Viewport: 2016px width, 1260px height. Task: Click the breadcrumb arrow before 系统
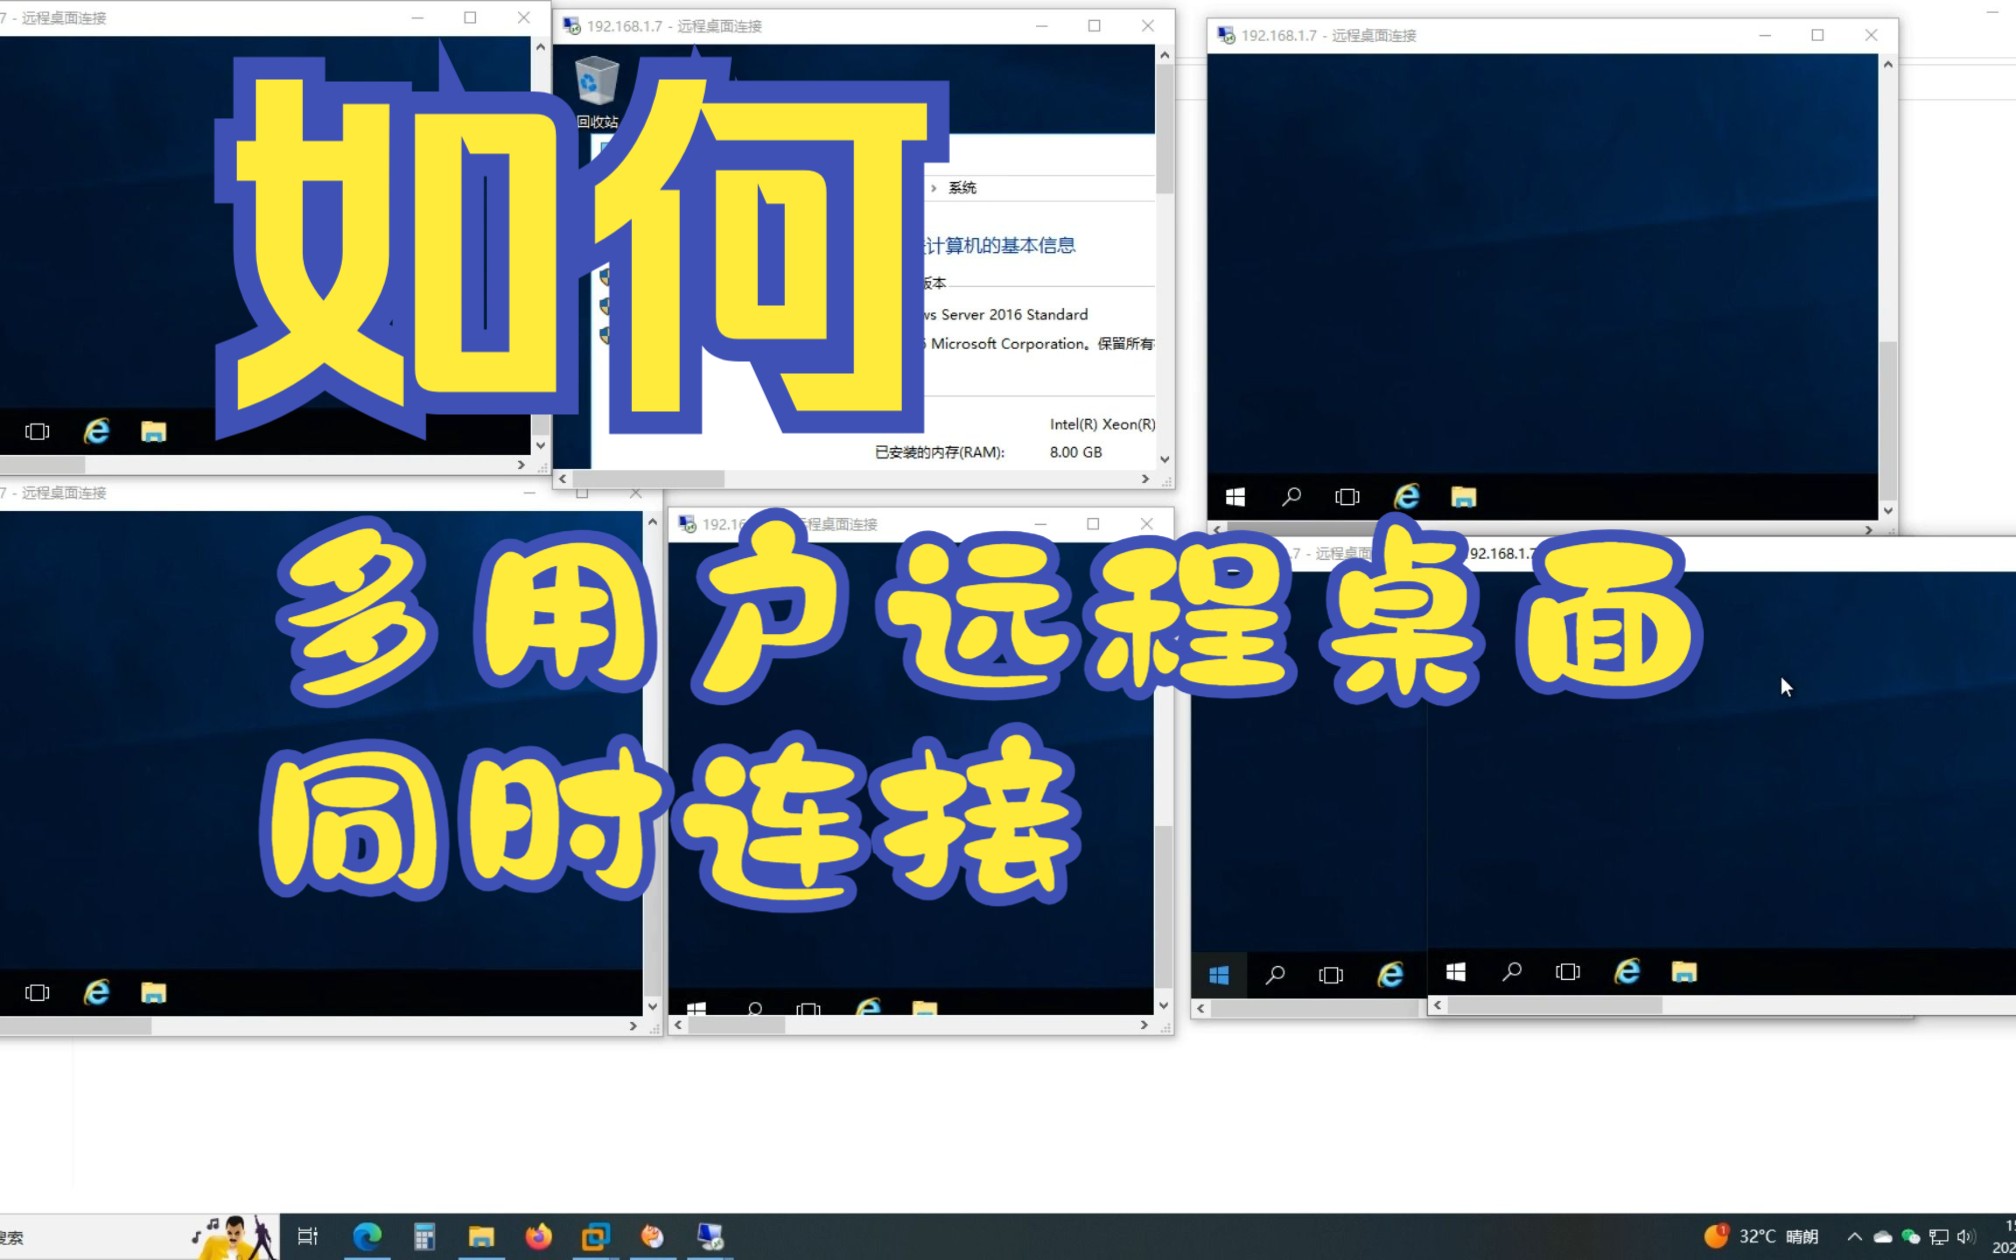click(934, 187)
